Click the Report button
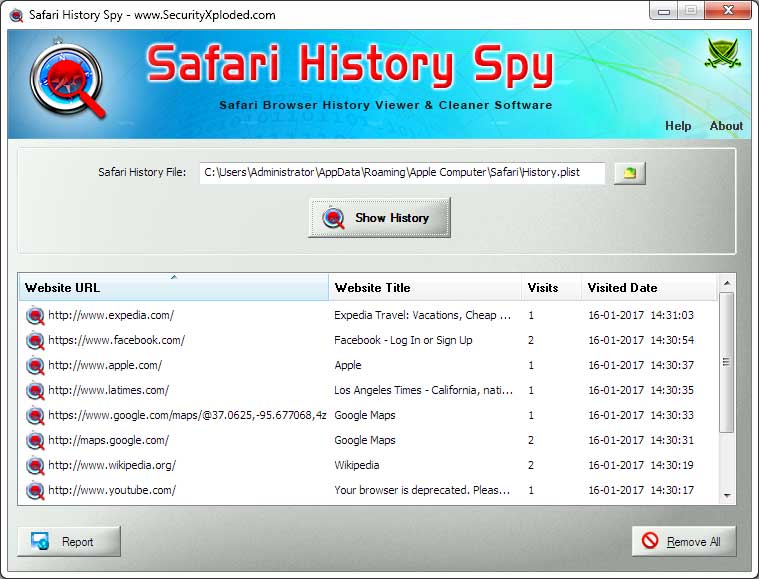Image resolution: width=759 pixels, height=579 pixels. coord(69,542)
